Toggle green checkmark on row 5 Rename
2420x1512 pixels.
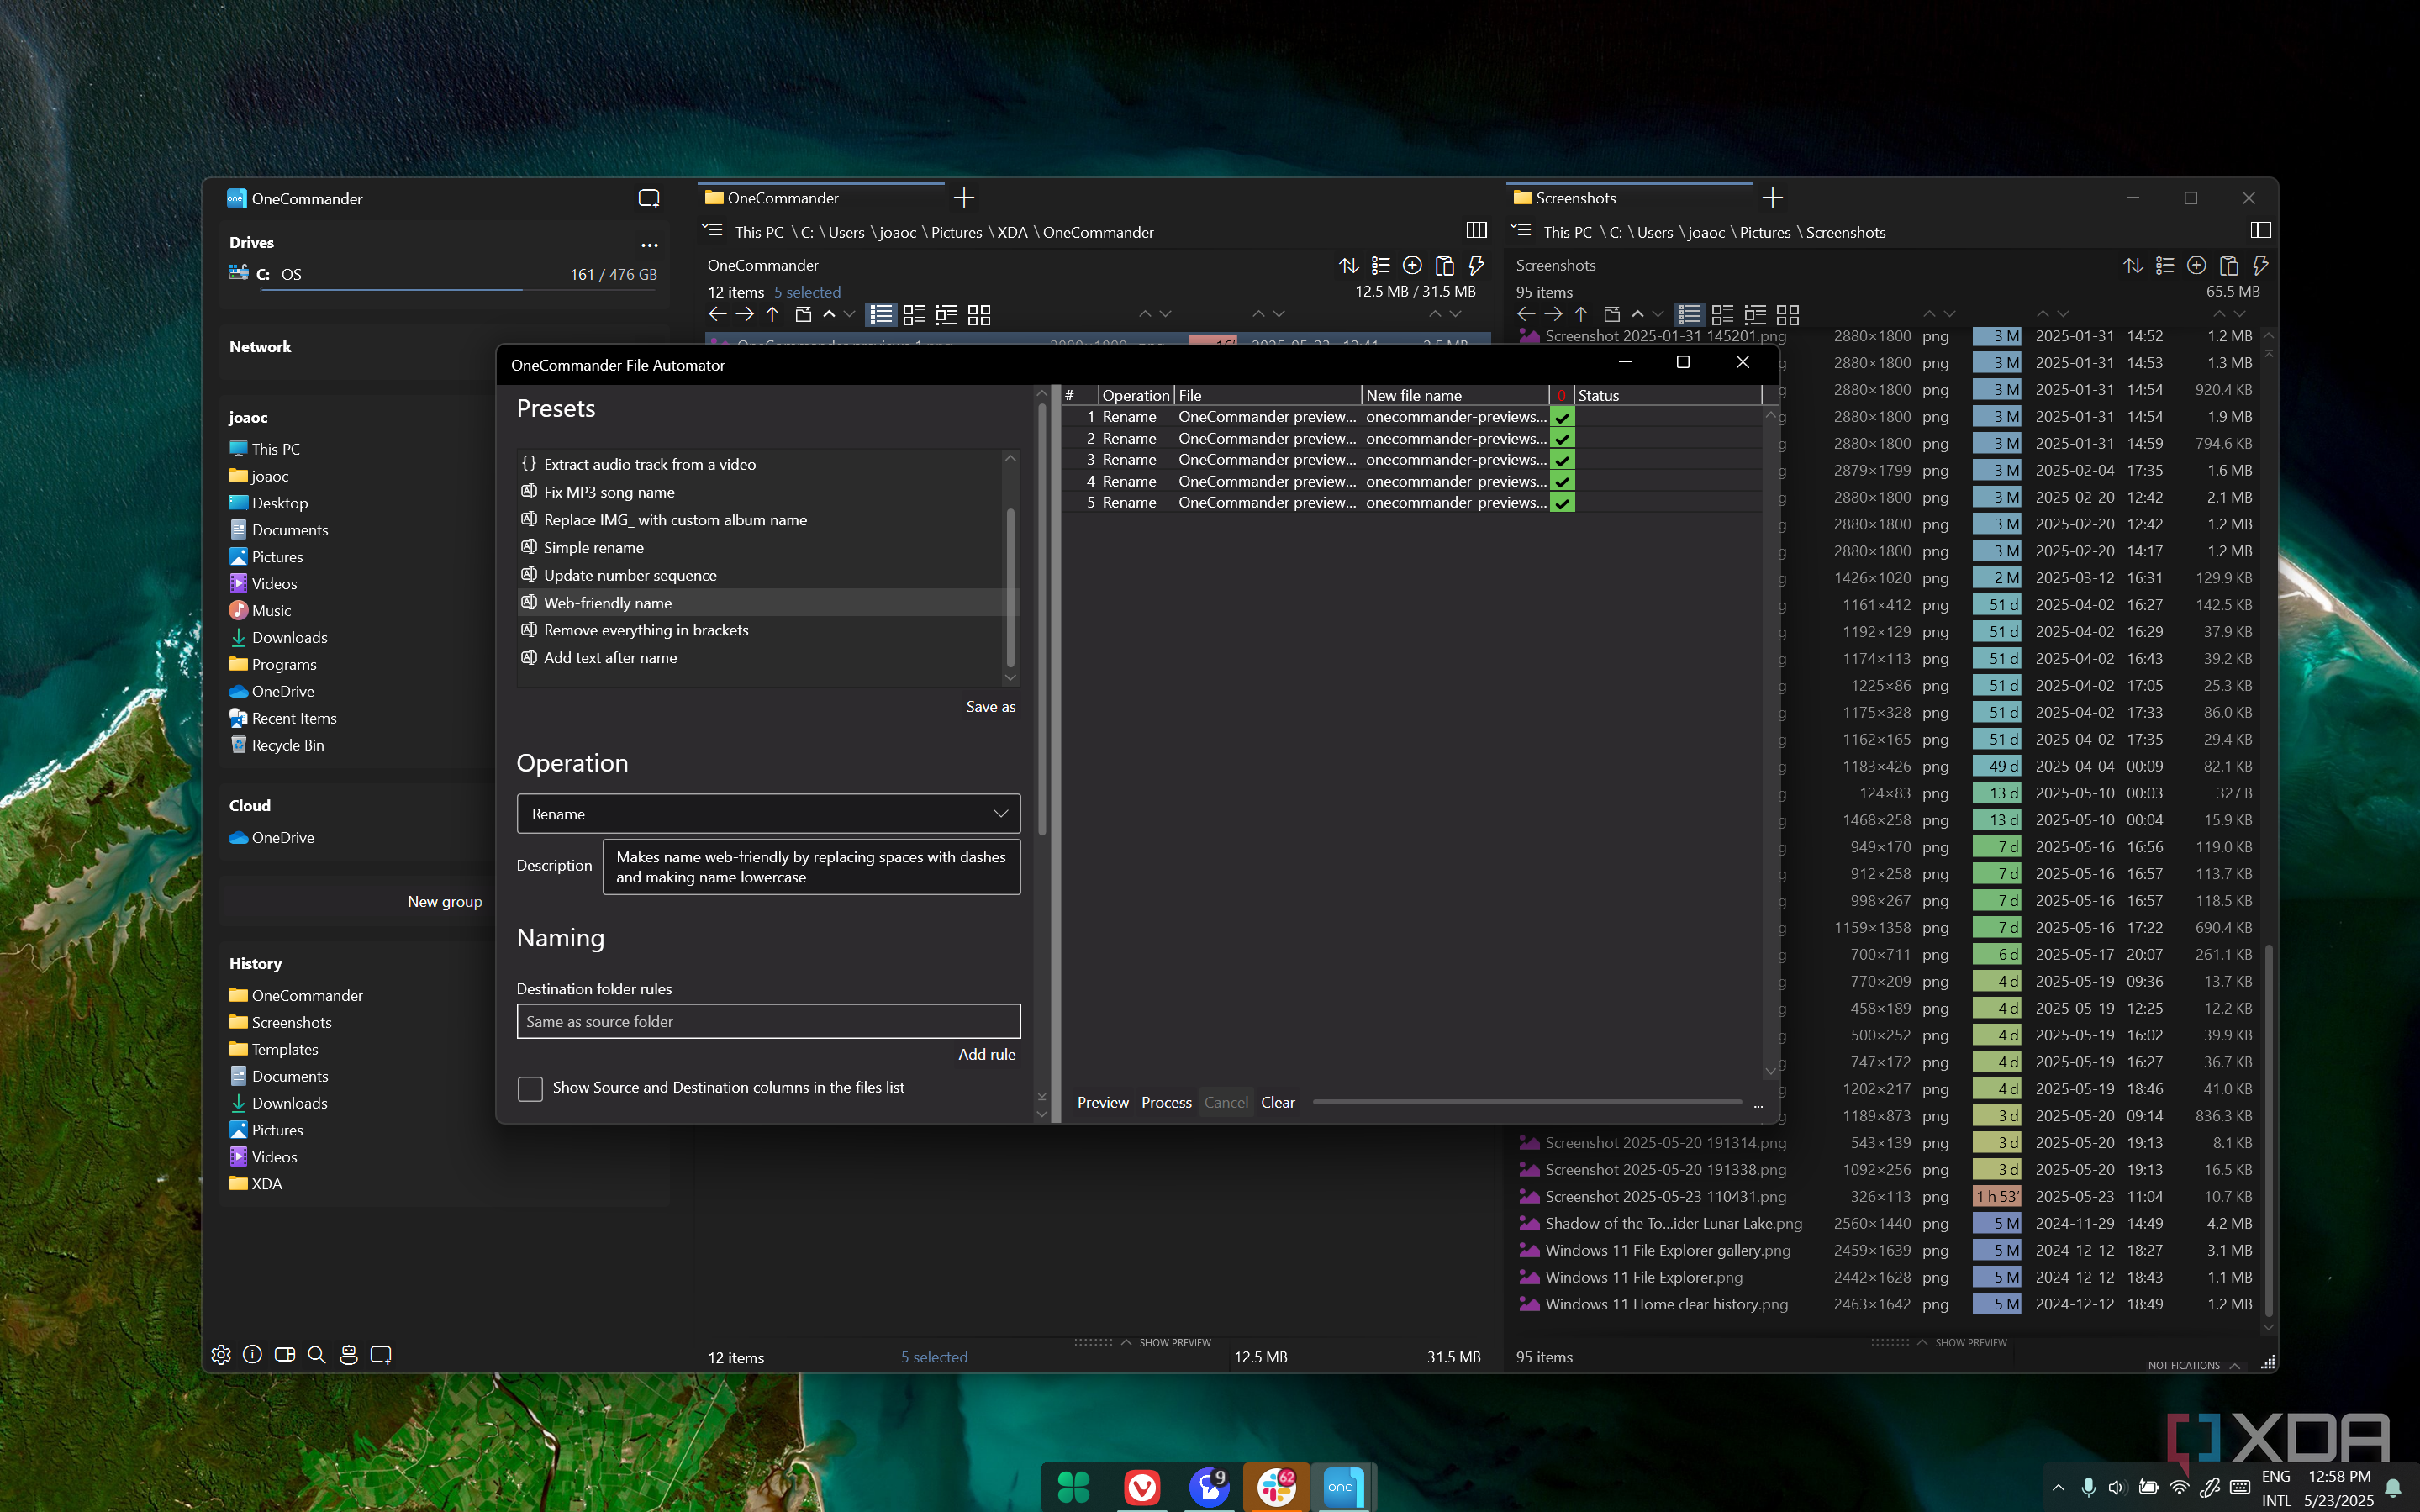pyautogui.click(x=1562, y=503)
